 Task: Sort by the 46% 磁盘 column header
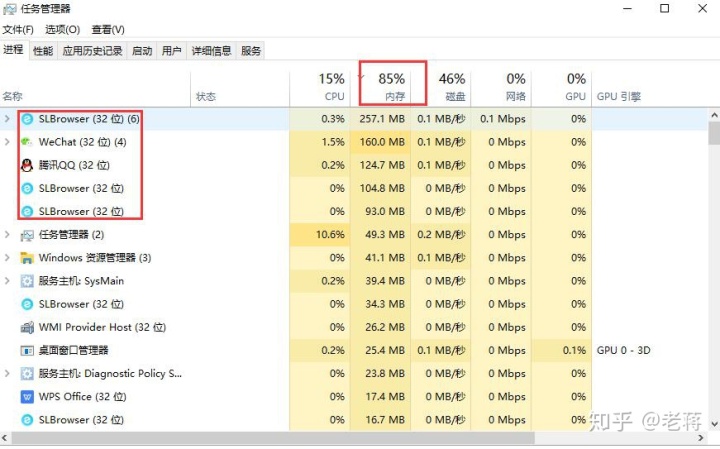coord(440,90)
